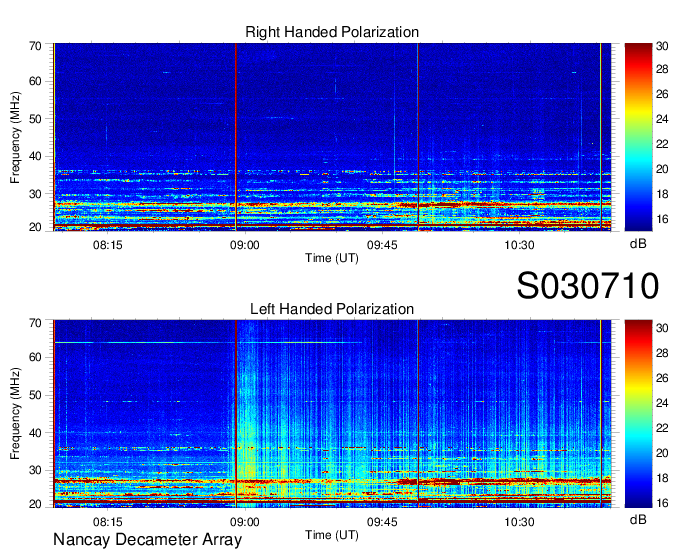Click the '28' value on bottom colorbar
The height and width of the screenshot is (552, 680).
click(662, 353)
